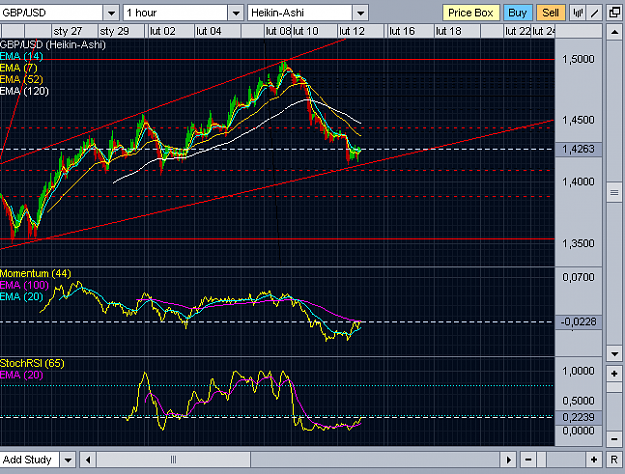Click the horizontal scroll left arrow

(x=88, y=460)
